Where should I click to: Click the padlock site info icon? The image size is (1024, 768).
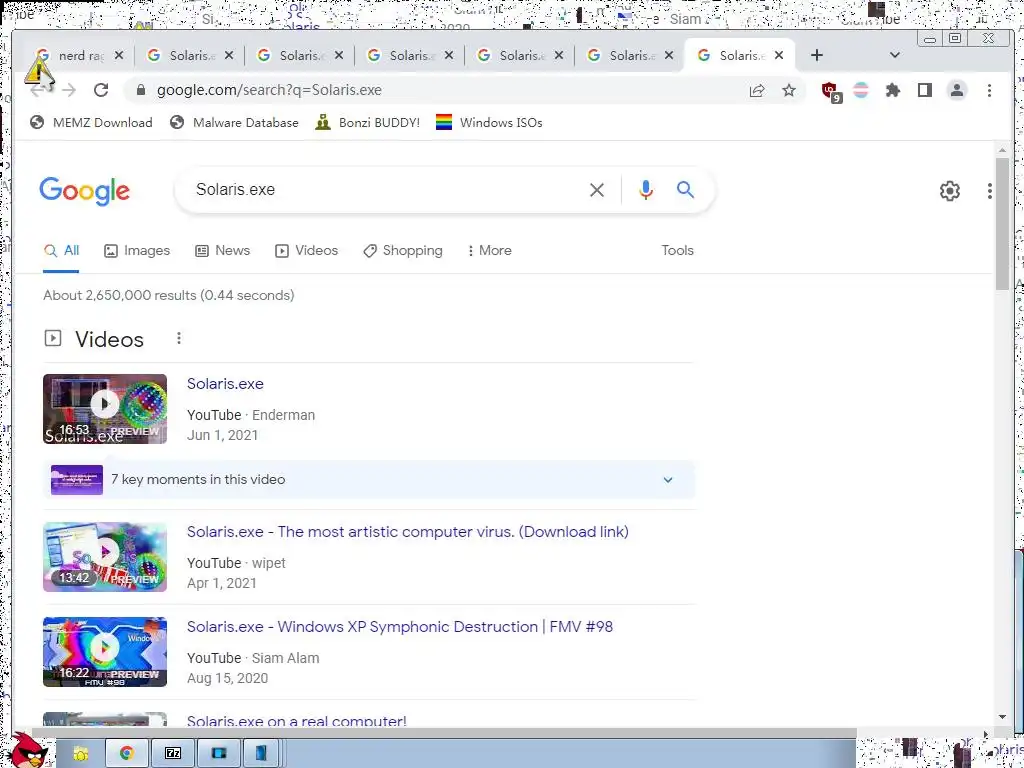[140, 90]
